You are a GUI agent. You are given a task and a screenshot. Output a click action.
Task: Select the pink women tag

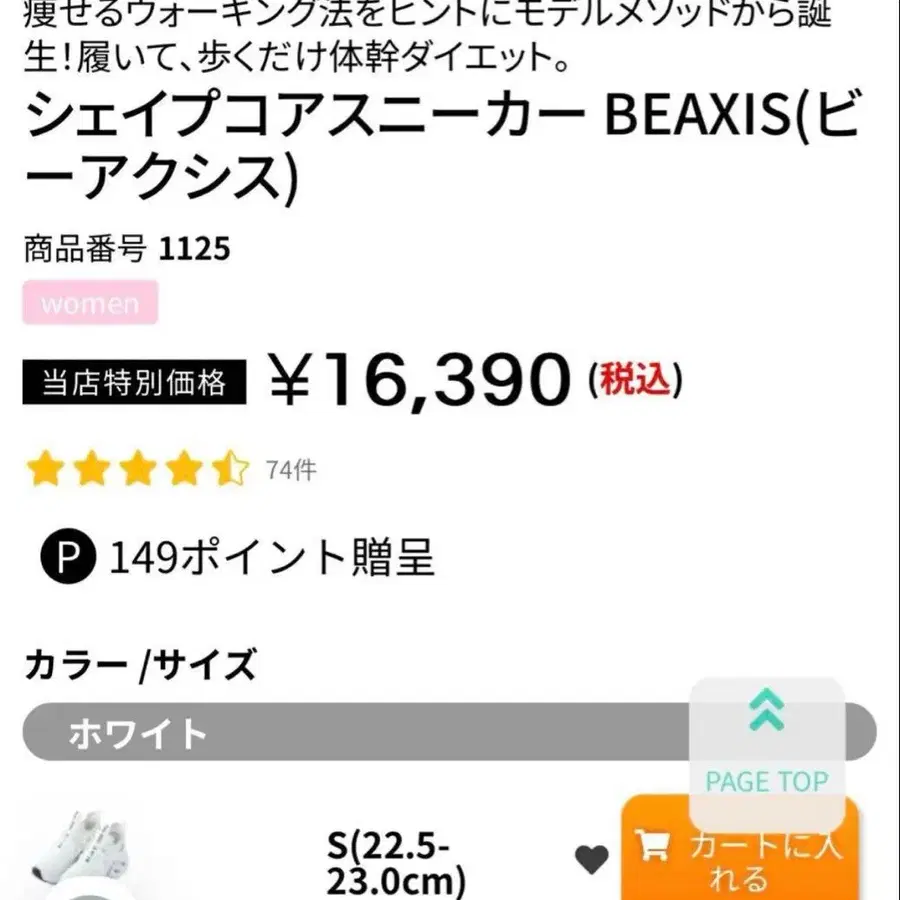[90, 303]
